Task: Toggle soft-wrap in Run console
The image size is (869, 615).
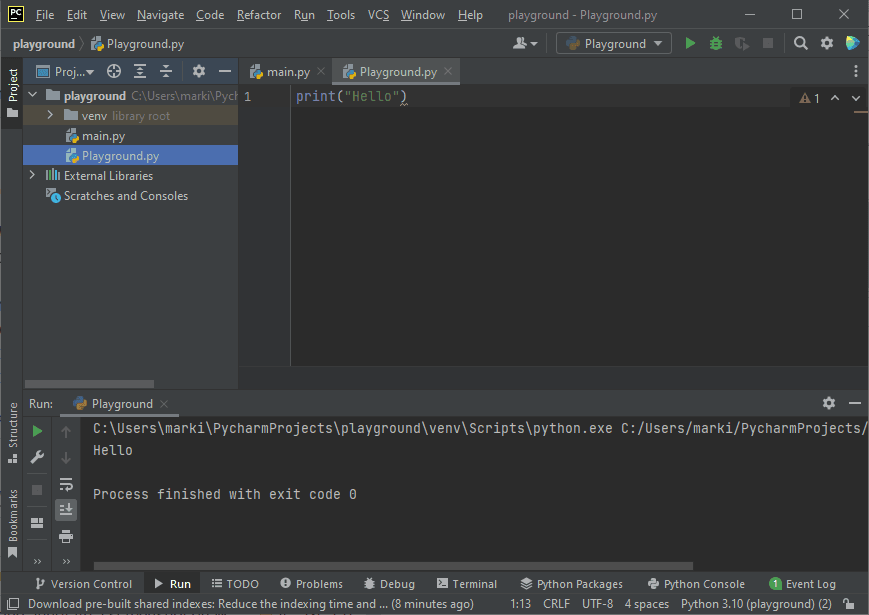Action: pyautogui.click(x=66, y=484)
